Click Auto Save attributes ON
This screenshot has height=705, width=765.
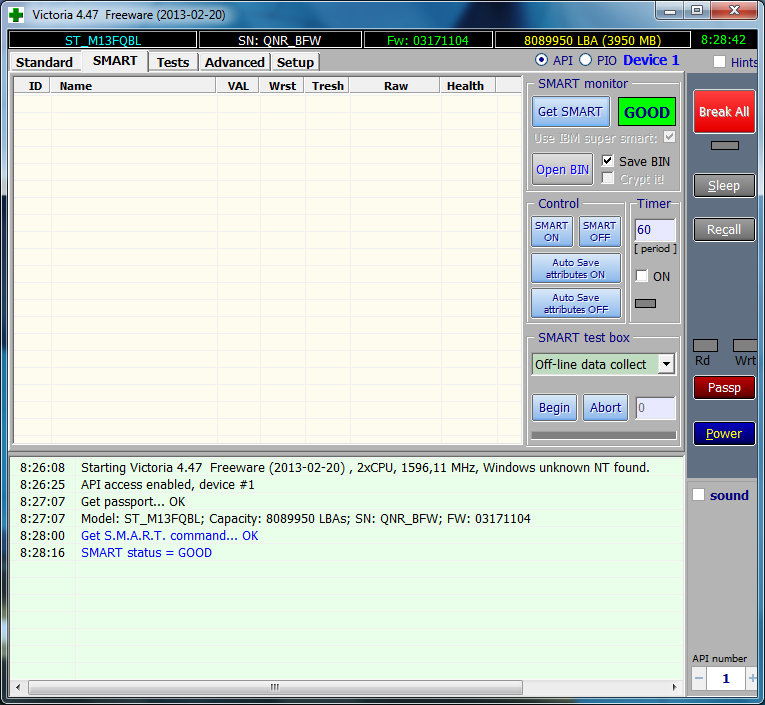click(576, 268)
